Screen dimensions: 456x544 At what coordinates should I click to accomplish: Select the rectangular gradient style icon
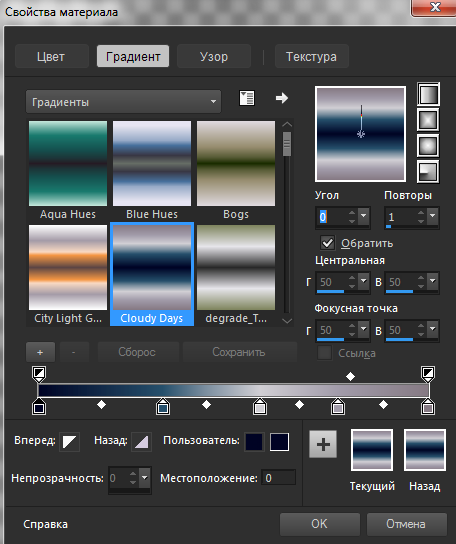point(428,120)
